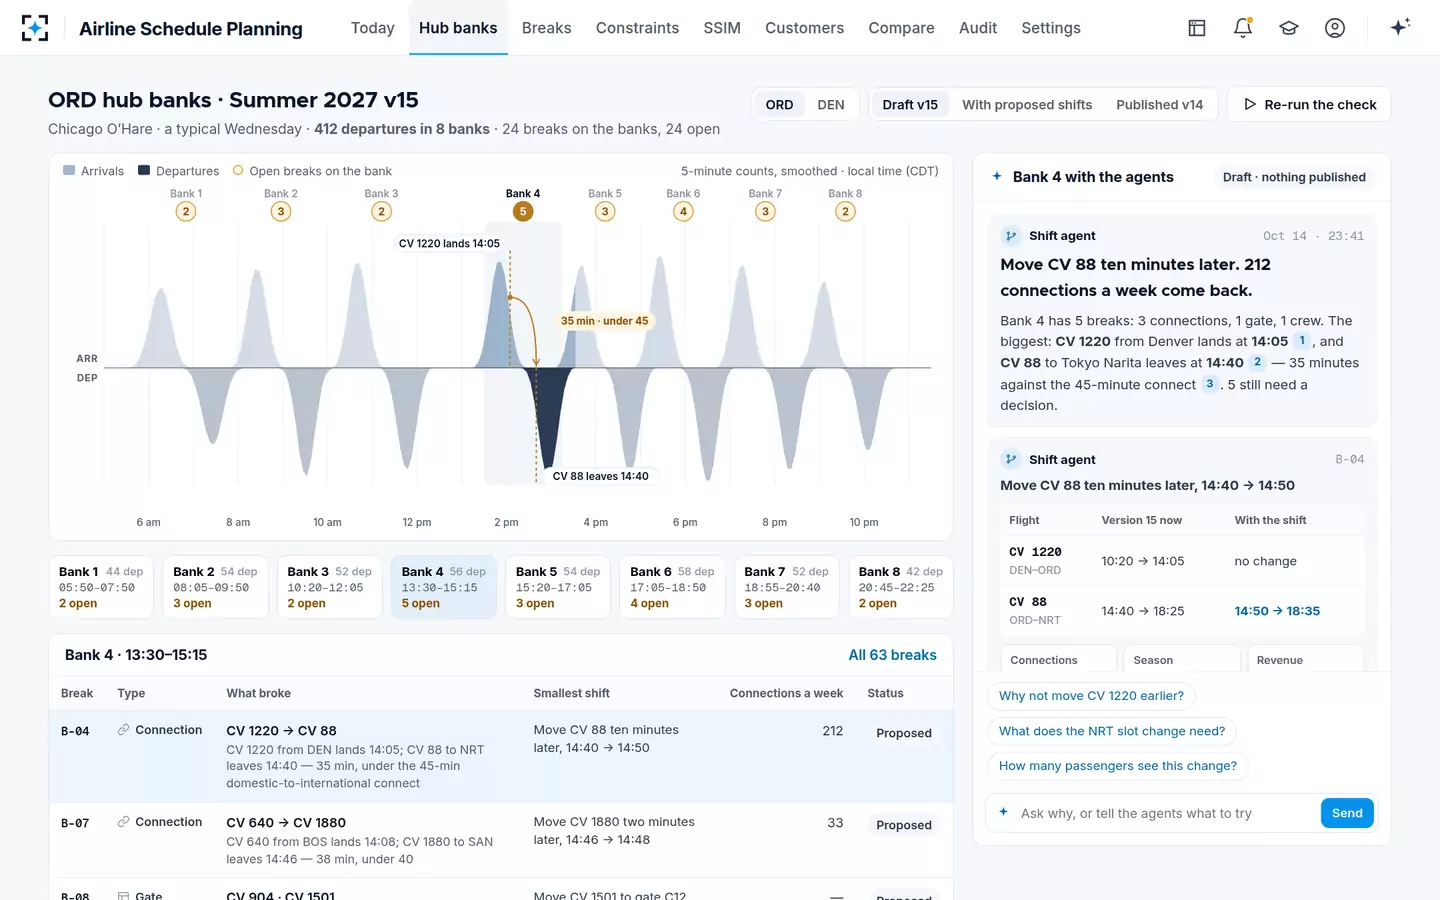This screenshot has height=900, width=1440.
Task: Click Bank 1 open breaks badge
Action: tap(185, 211)
